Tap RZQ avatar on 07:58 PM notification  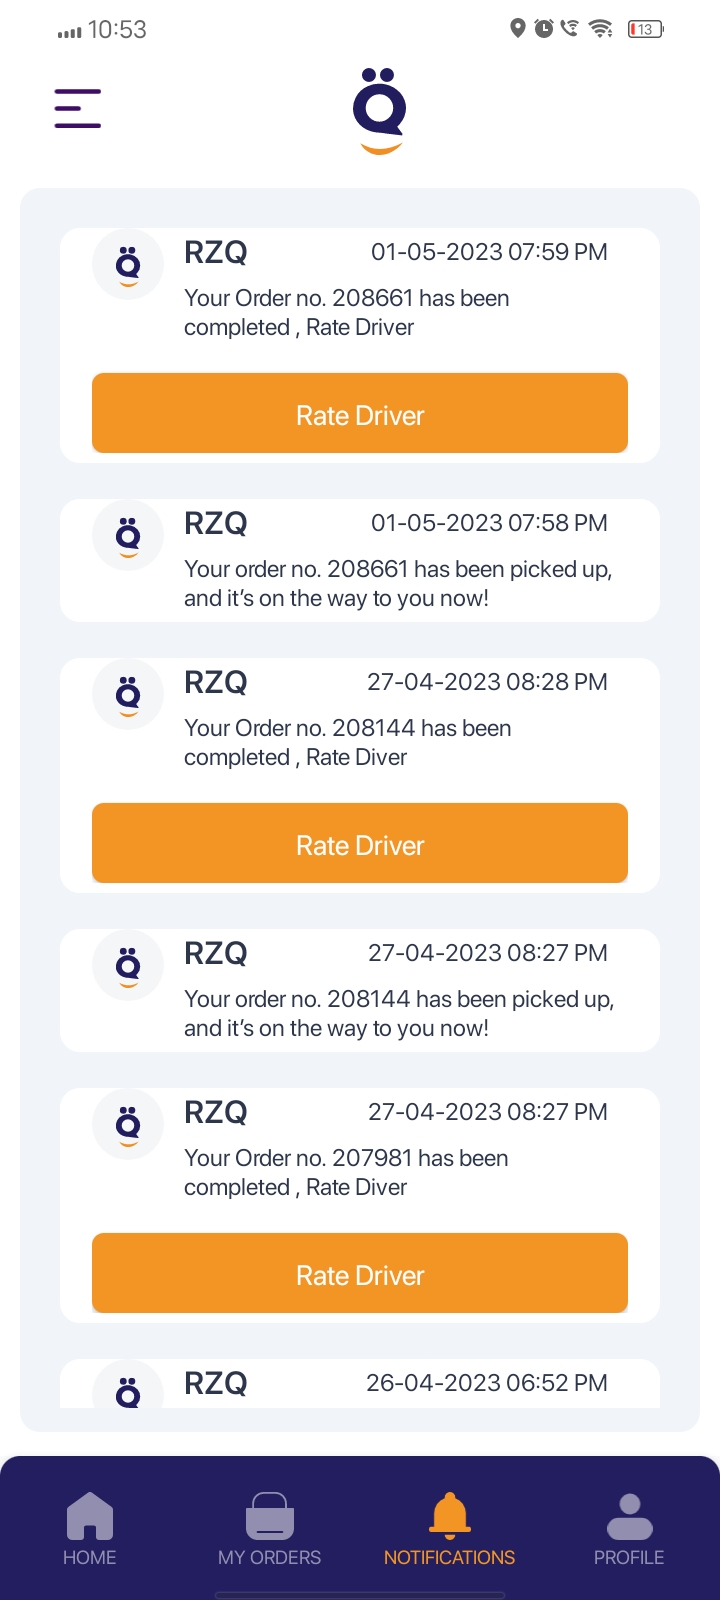tap(128, 536)
